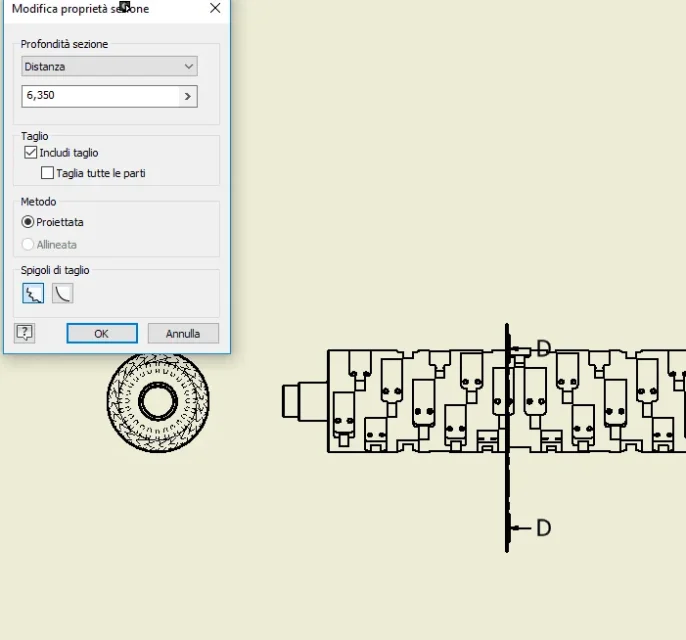
Task: Select the Proiettata radio button
Action: pyautogui.click(x=28, y=222)
